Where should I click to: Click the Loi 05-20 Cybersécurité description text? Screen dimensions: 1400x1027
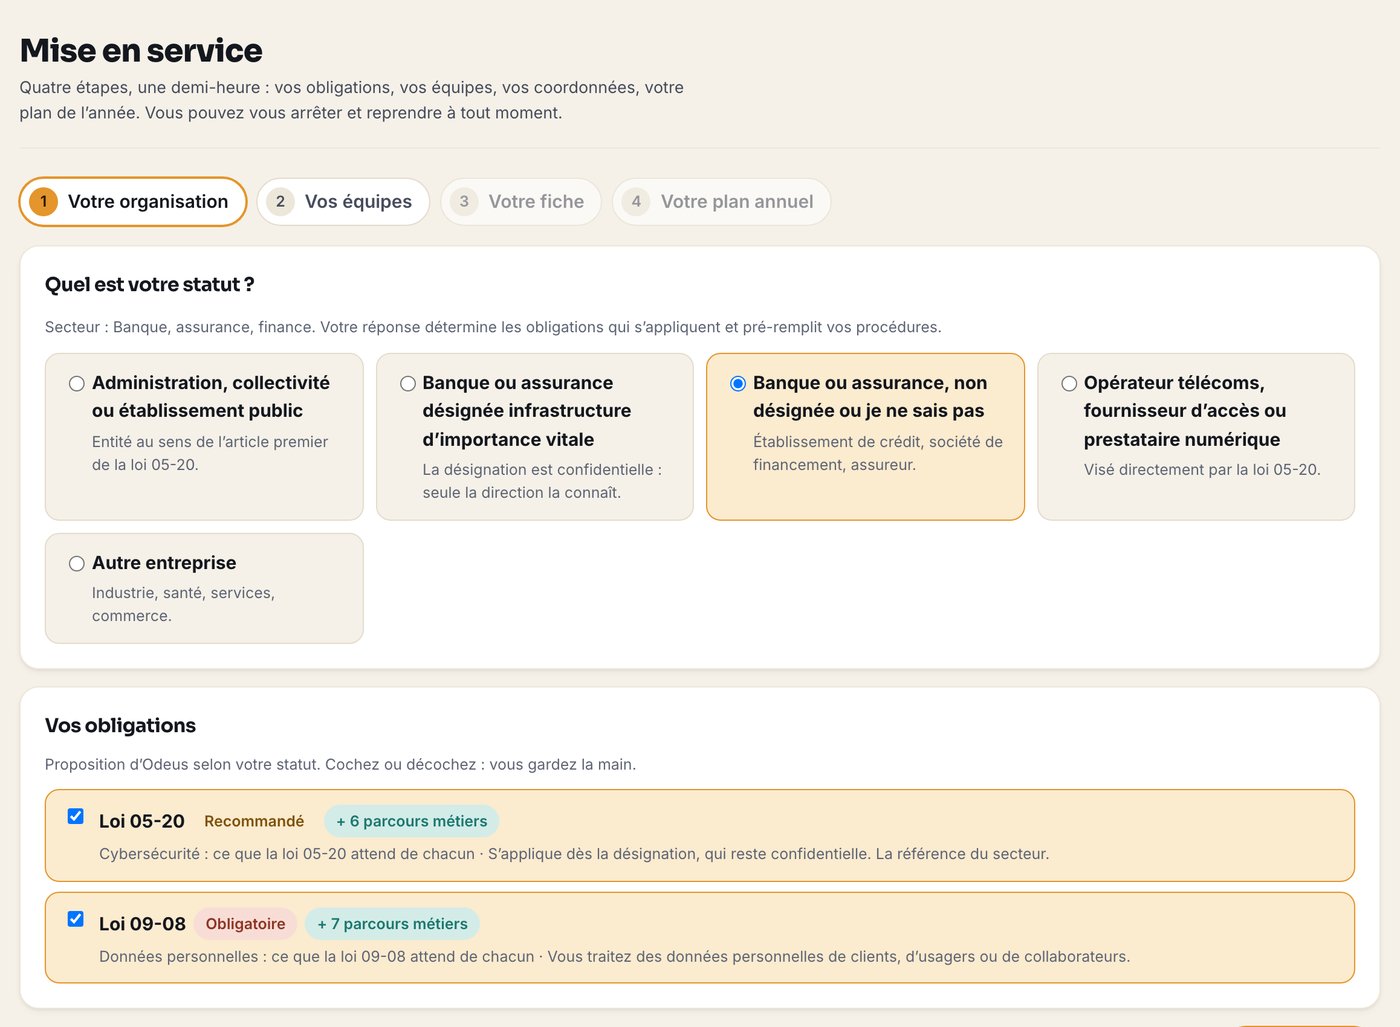tap(574, 854)
